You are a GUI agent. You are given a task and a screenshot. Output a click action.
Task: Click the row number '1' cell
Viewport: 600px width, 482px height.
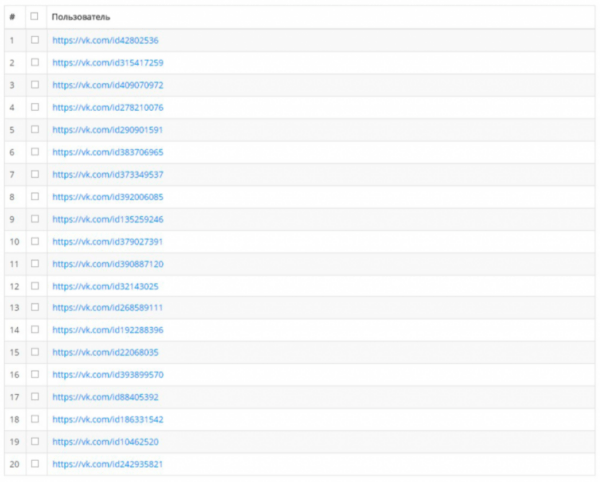[12, 41]
